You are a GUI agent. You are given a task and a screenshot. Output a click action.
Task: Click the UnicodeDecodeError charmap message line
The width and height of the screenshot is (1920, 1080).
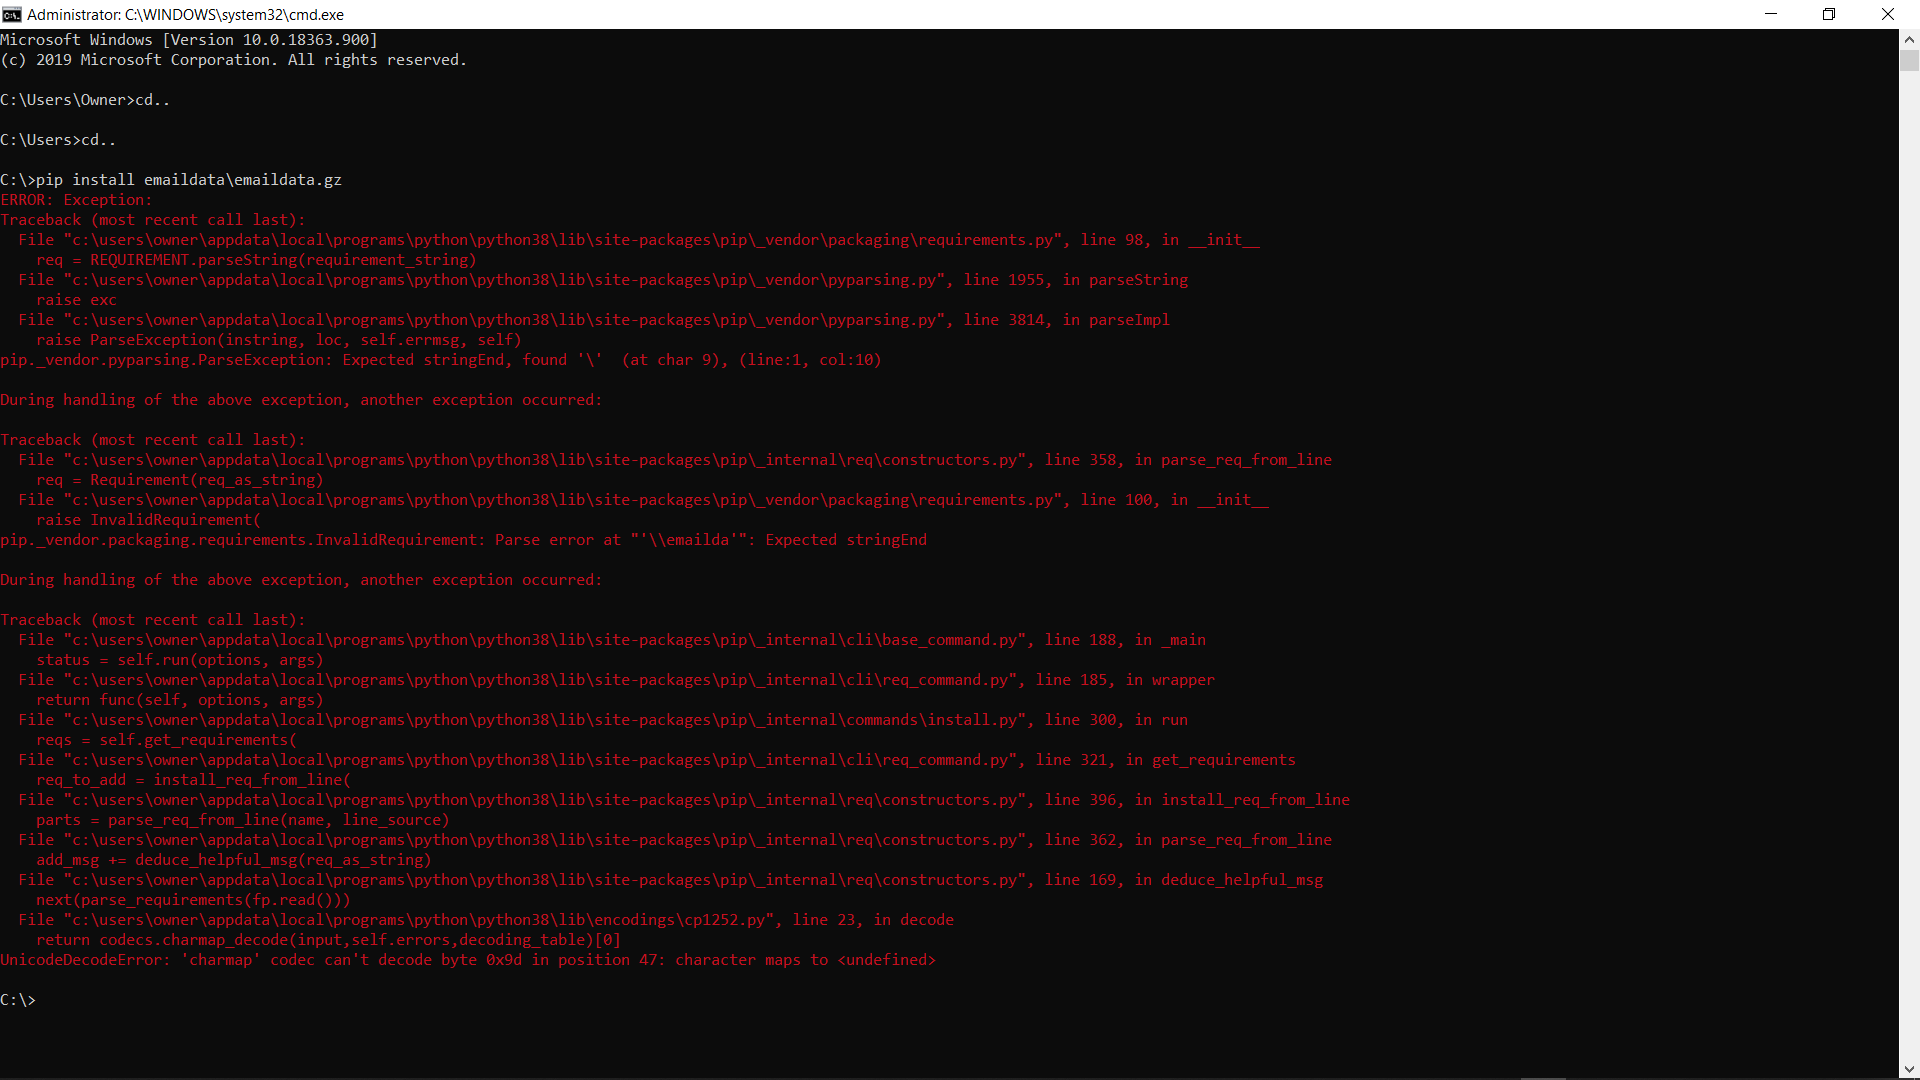pos(468,960)
